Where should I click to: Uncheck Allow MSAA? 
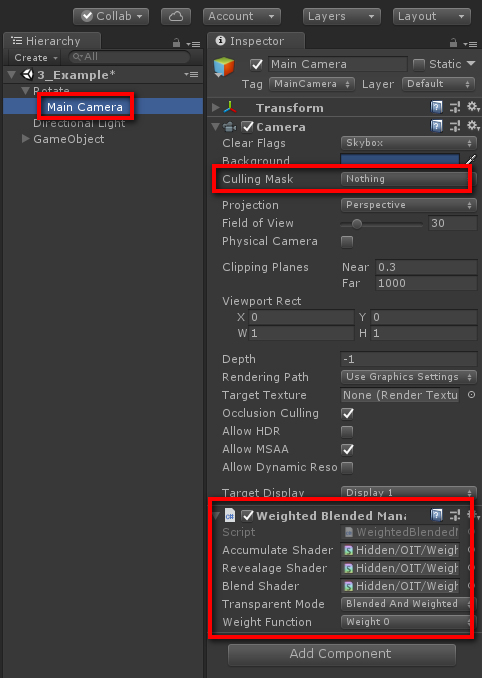click(x=347, y=449)
